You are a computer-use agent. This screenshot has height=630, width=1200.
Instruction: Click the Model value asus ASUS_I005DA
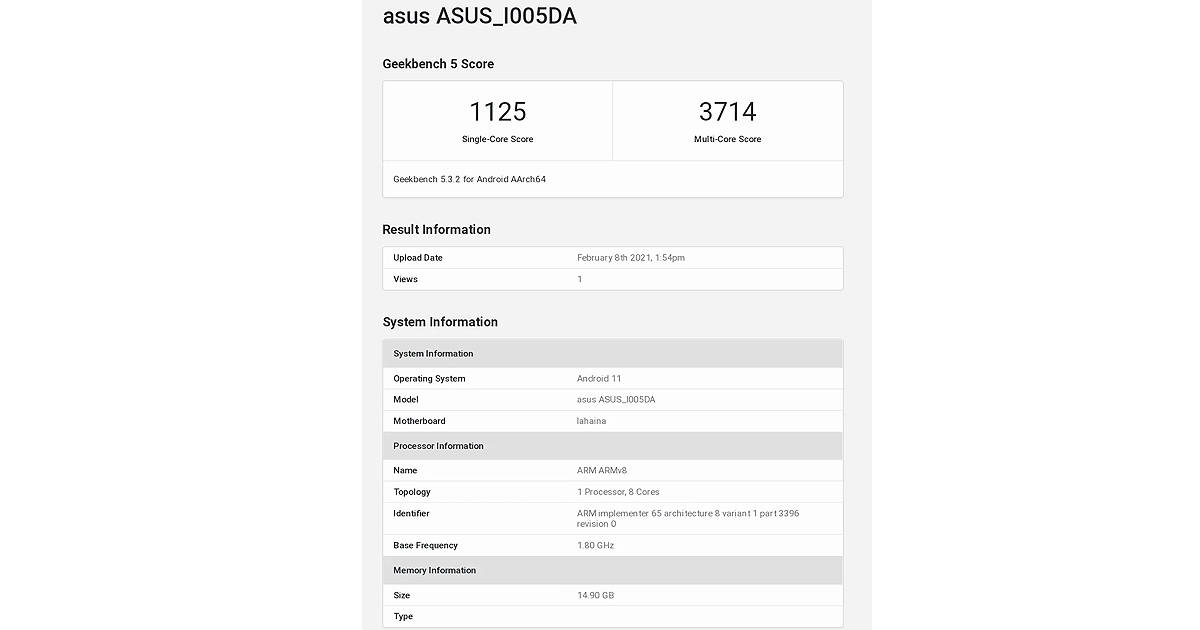pyautogui.click(x=617, y=399)
